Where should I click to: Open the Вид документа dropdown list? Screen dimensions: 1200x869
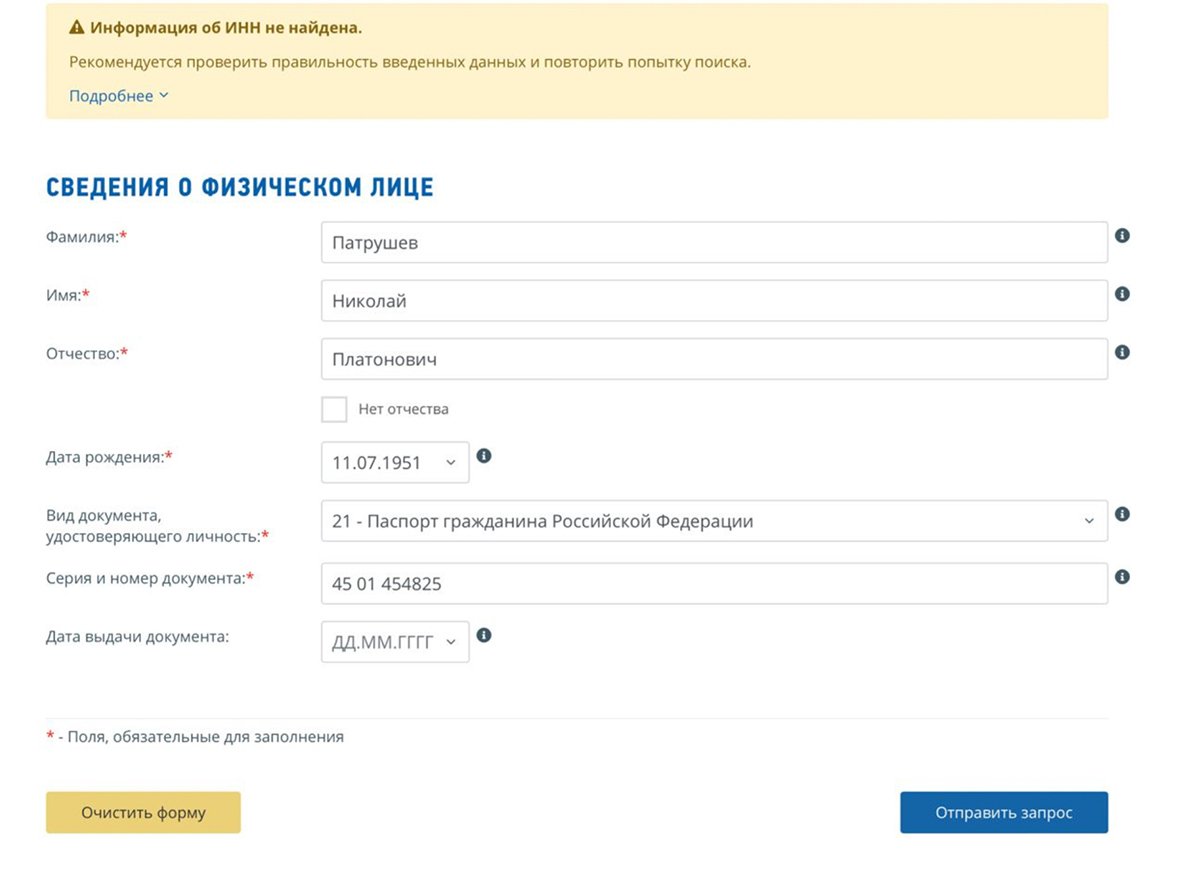coord(714,521)
